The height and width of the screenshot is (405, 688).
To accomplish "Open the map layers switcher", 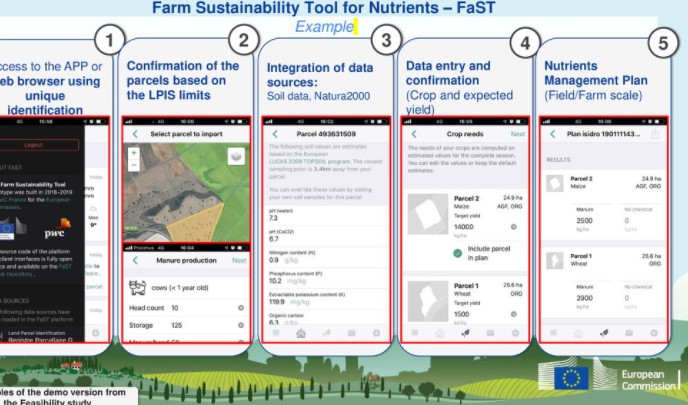I will [236, 155].
